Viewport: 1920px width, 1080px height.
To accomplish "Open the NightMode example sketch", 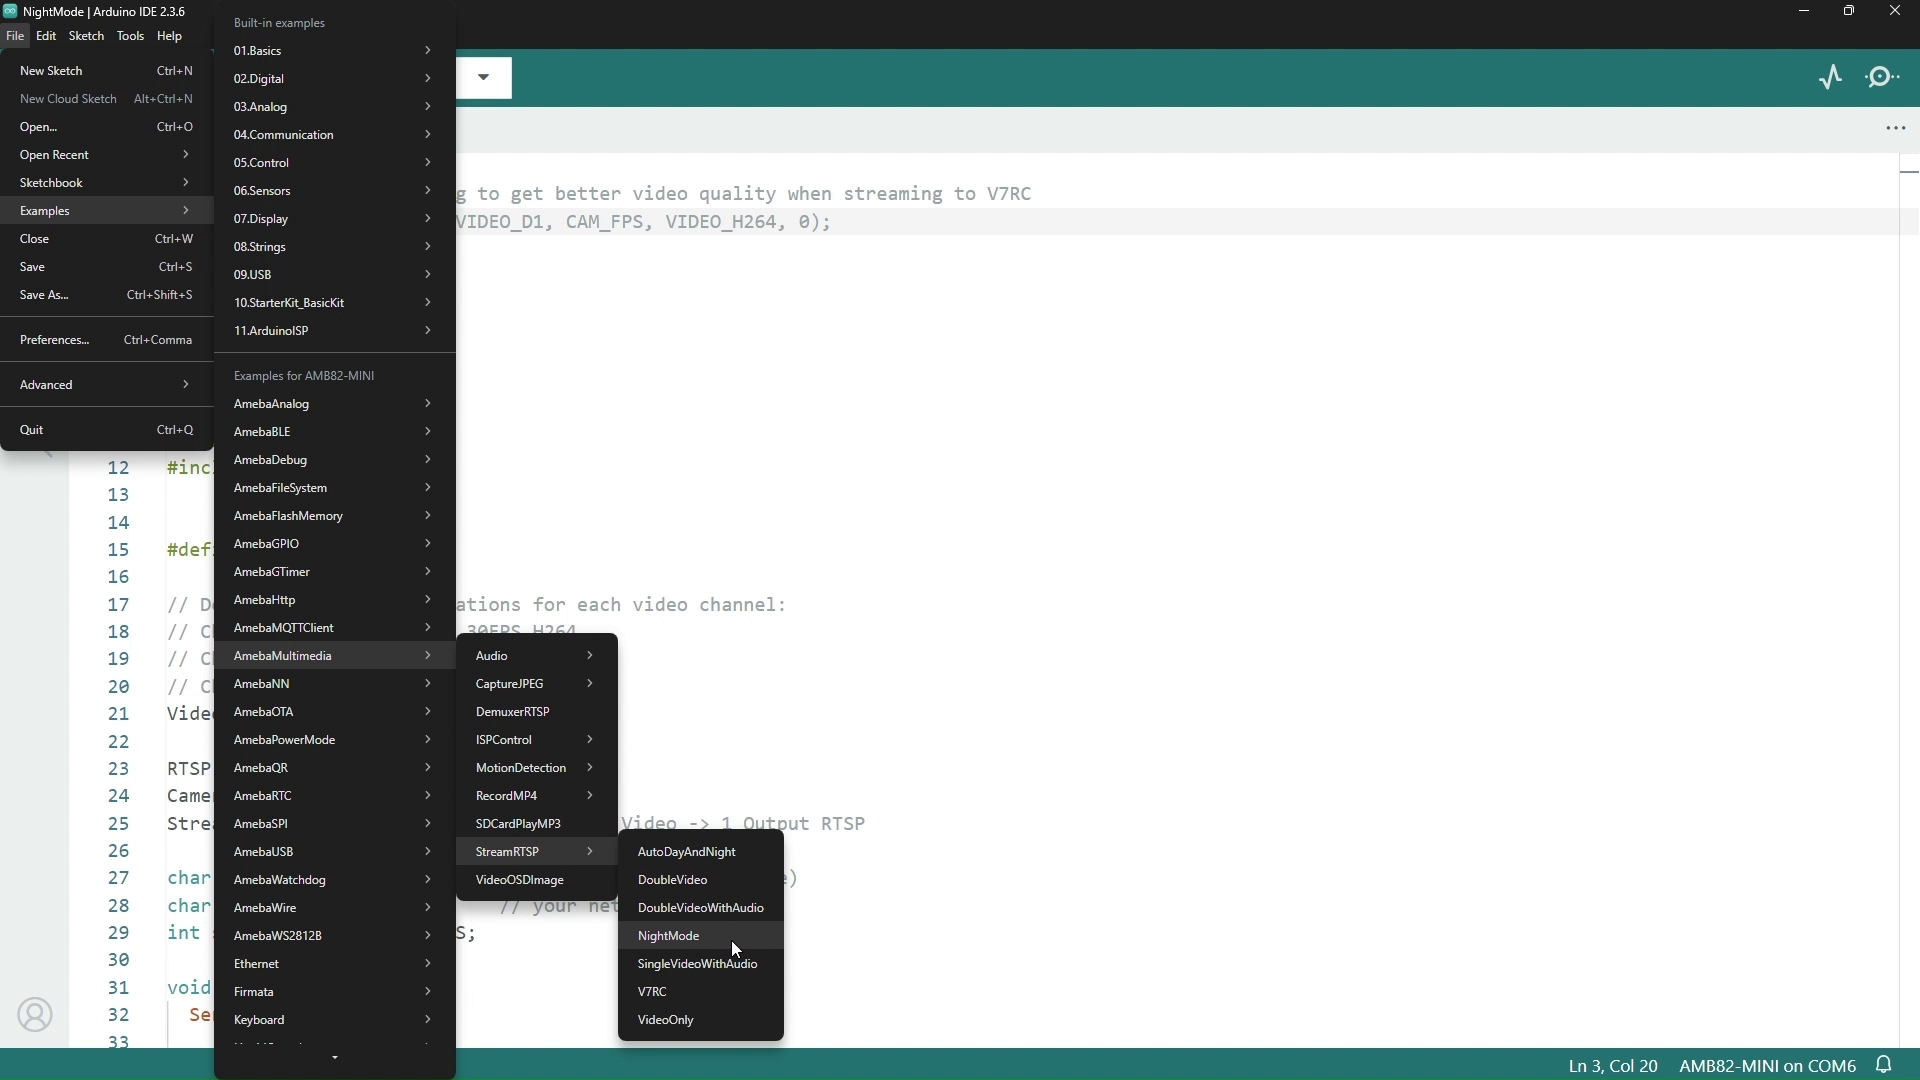I will coord(670,937).
